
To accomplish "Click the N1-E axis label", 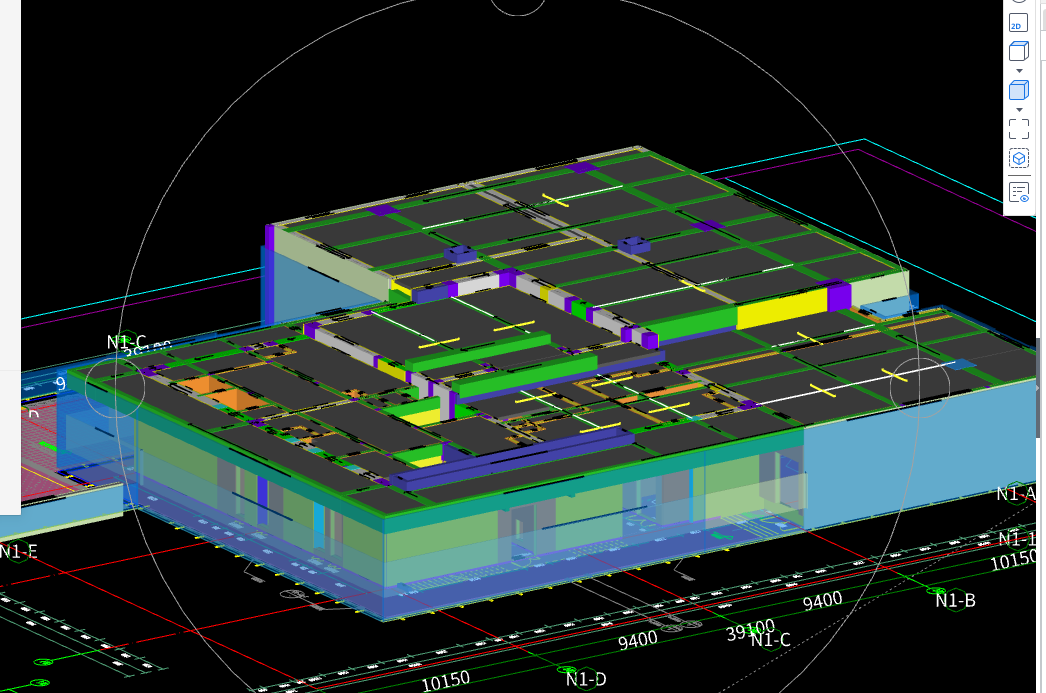I will (x=19, y=552).
